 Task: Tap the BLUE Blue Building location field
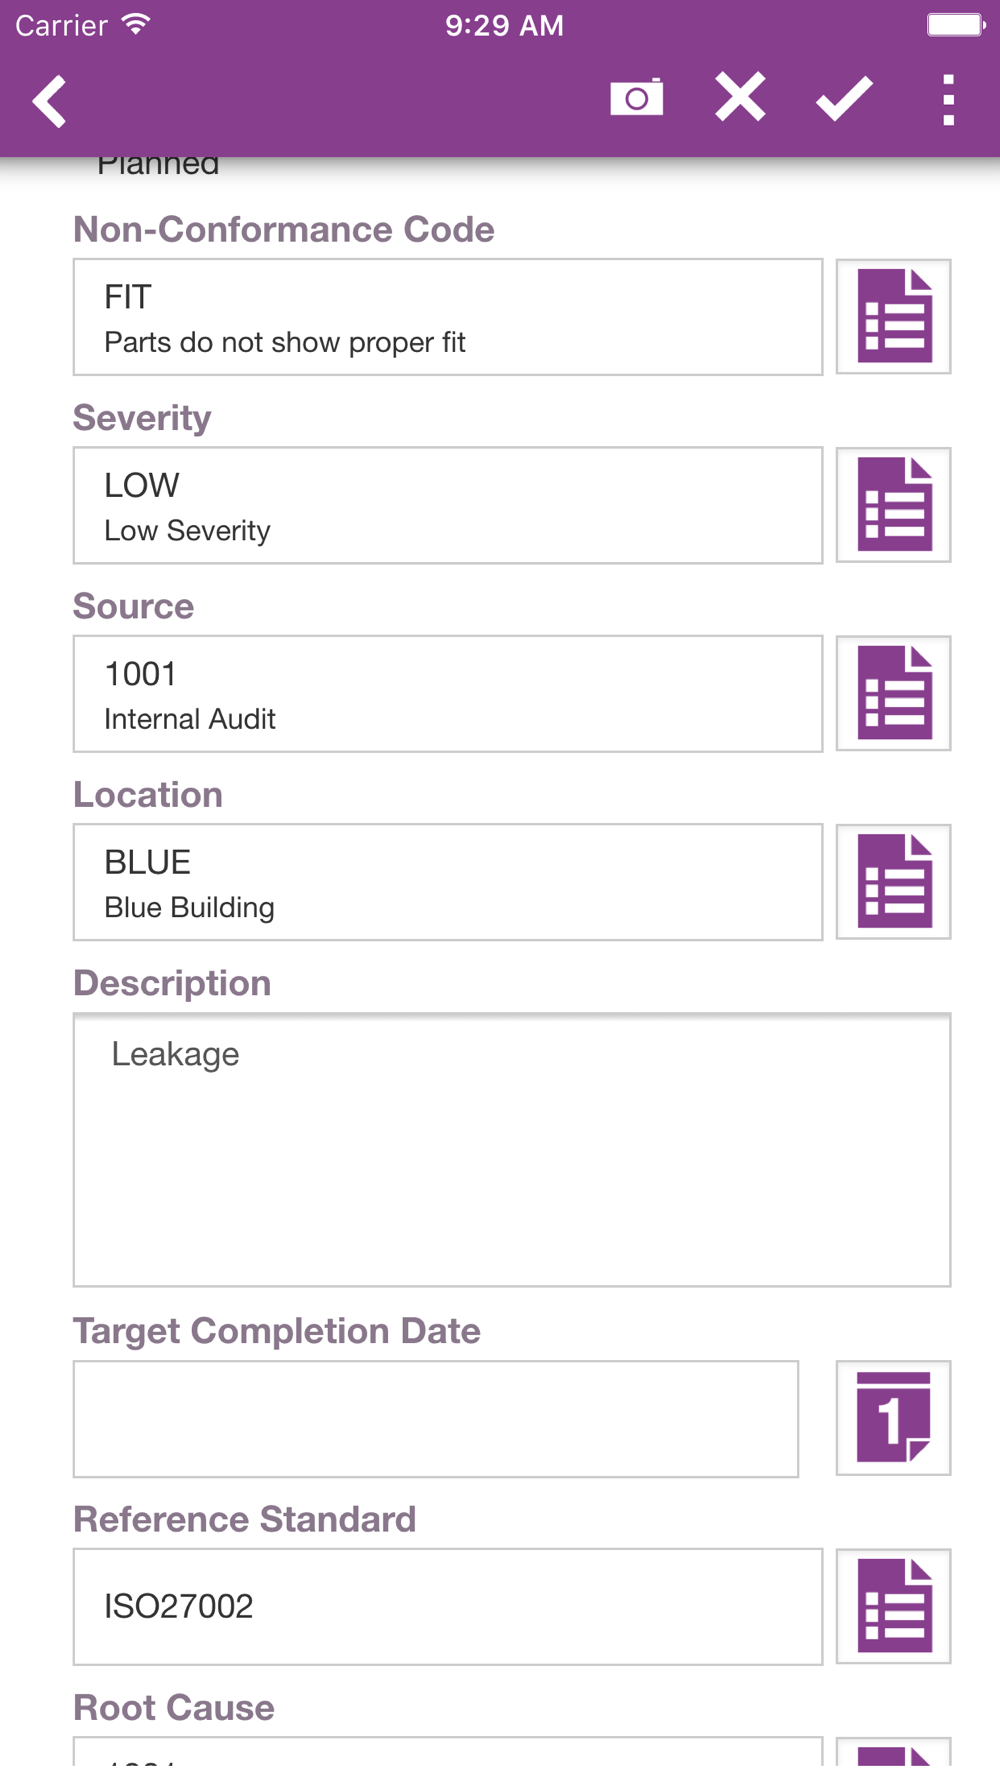[x=447, y=882]
